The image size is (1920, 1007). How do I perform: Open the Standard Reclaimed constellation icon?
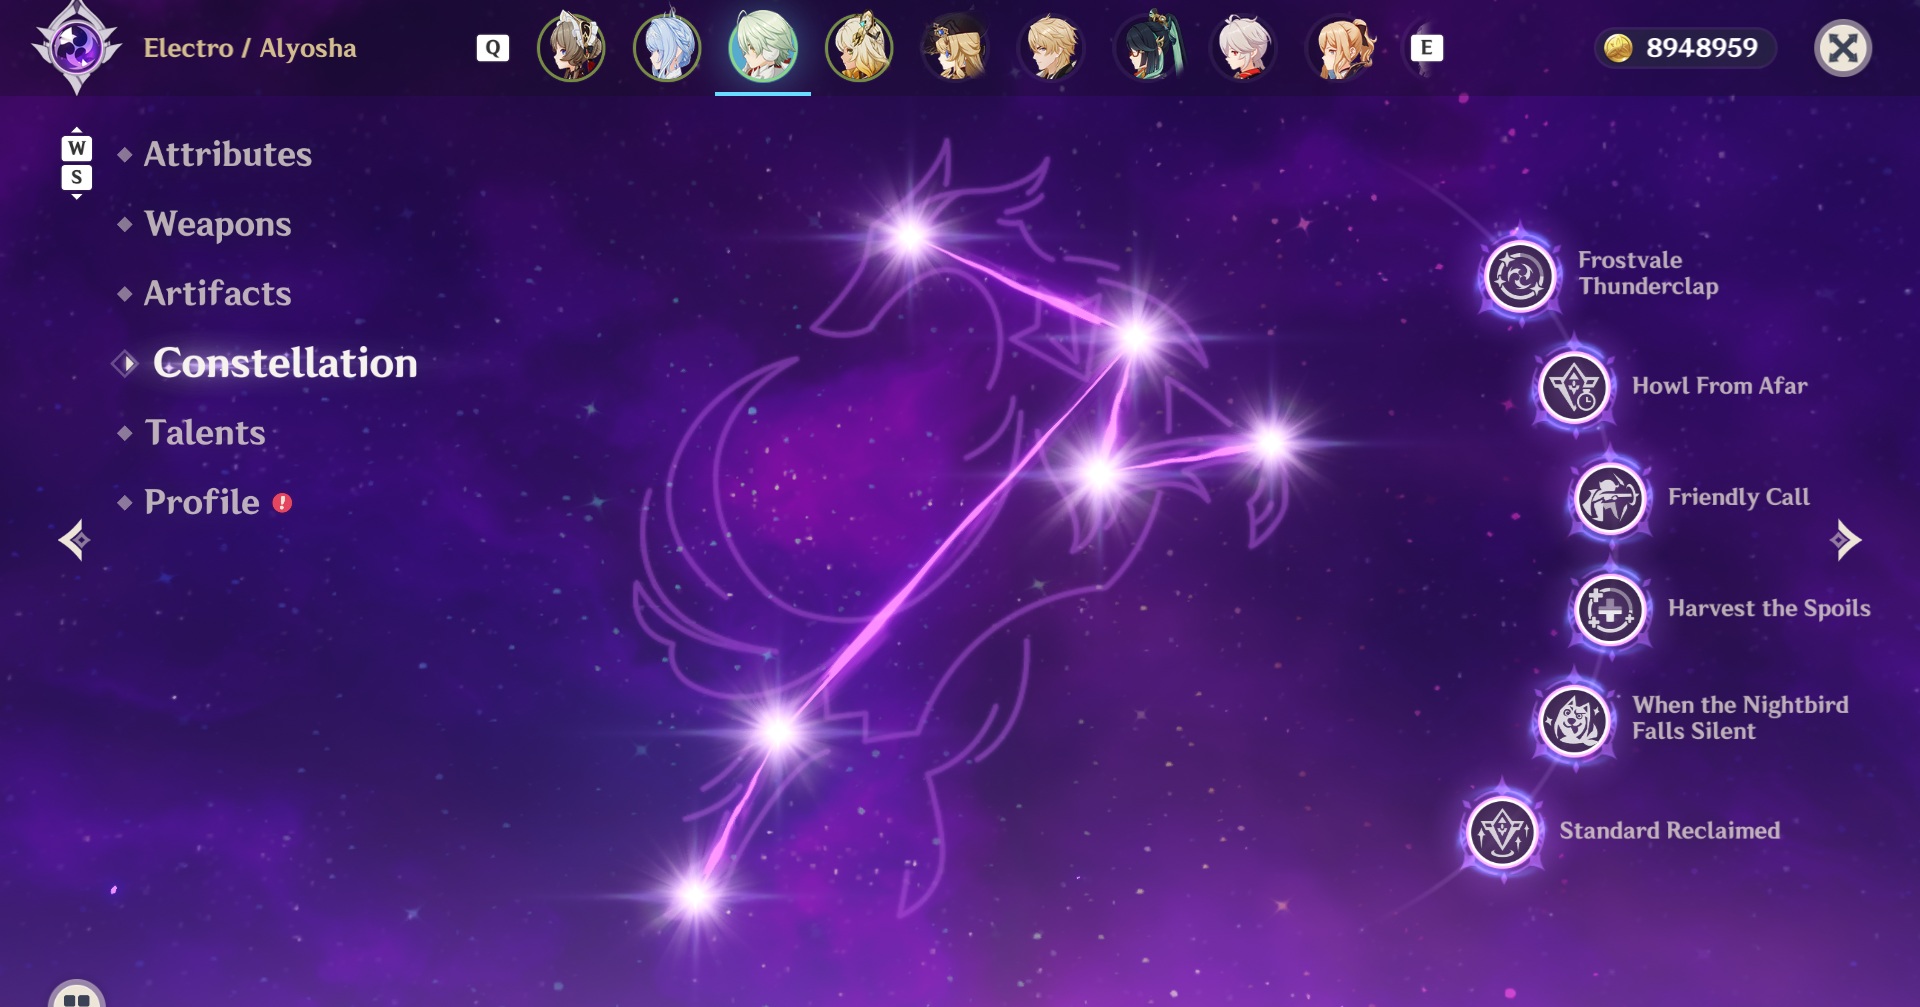1502,831
